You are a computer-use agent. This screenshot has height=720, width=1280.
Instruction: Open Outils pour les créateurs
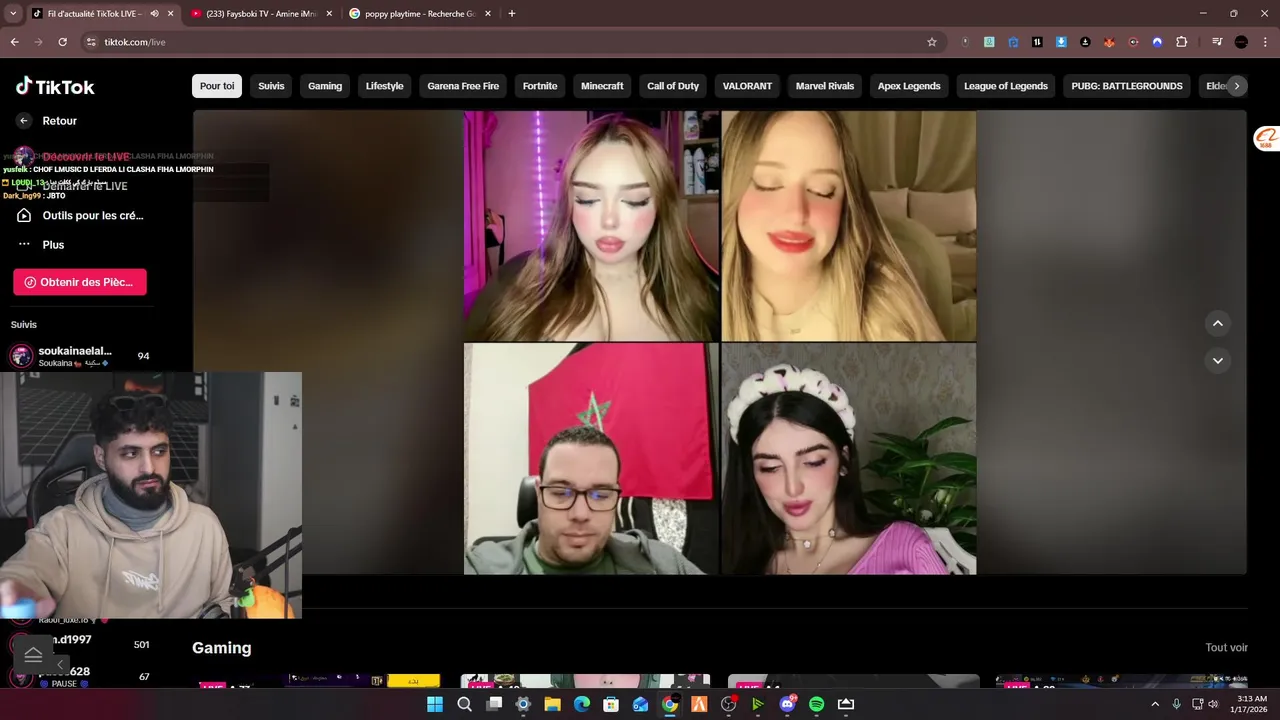tap(80, 215)
